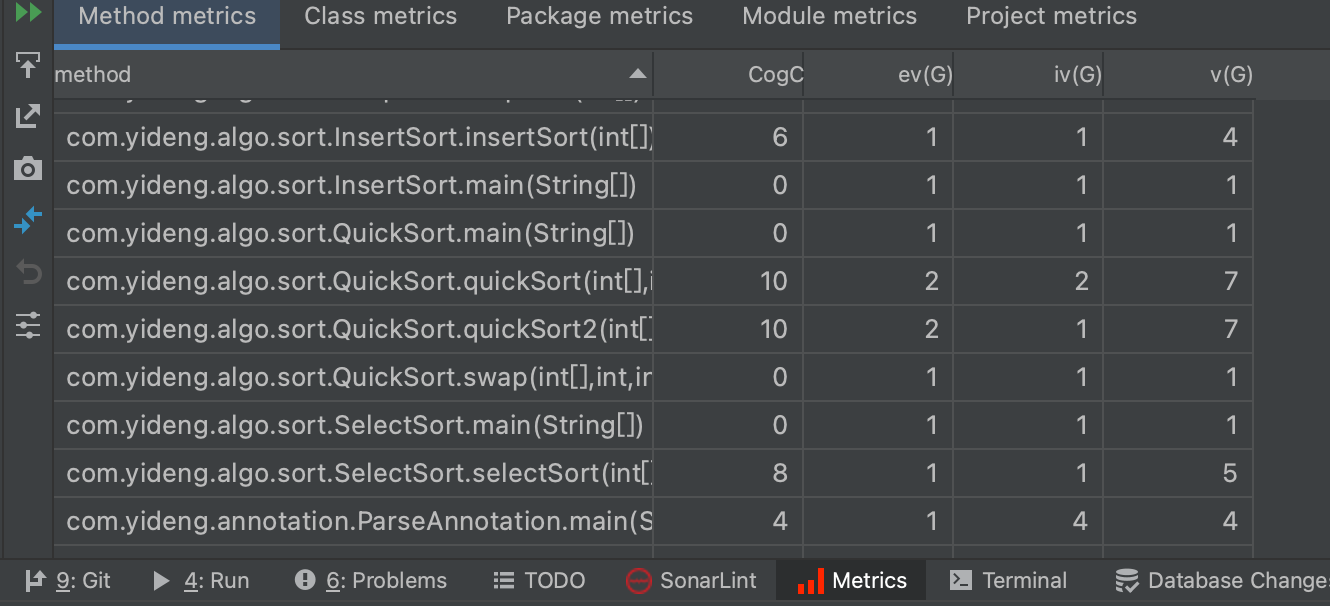This screenshot has width=1330, height=606.
Task: Switch to the Project metrics tab
Action: click(x=1050, y=16)
